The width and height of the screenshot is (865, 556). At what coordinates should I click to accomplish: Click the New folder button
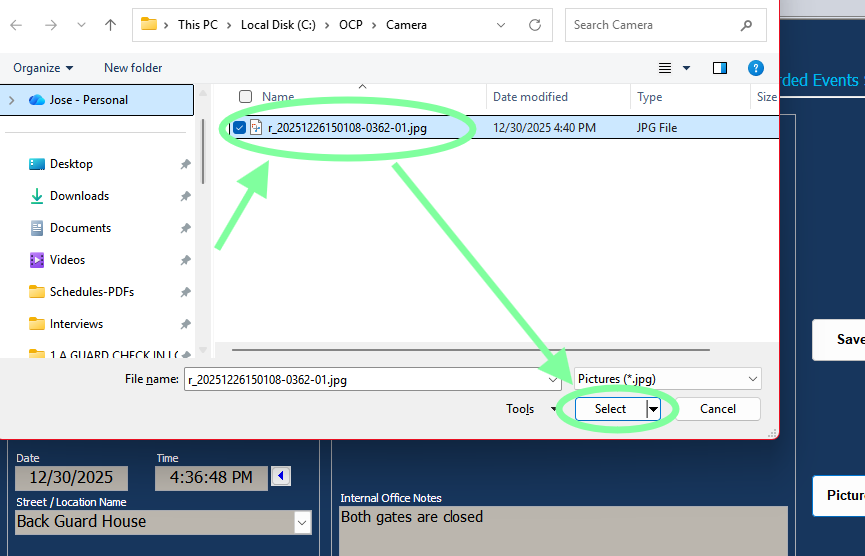click(133, 68)
